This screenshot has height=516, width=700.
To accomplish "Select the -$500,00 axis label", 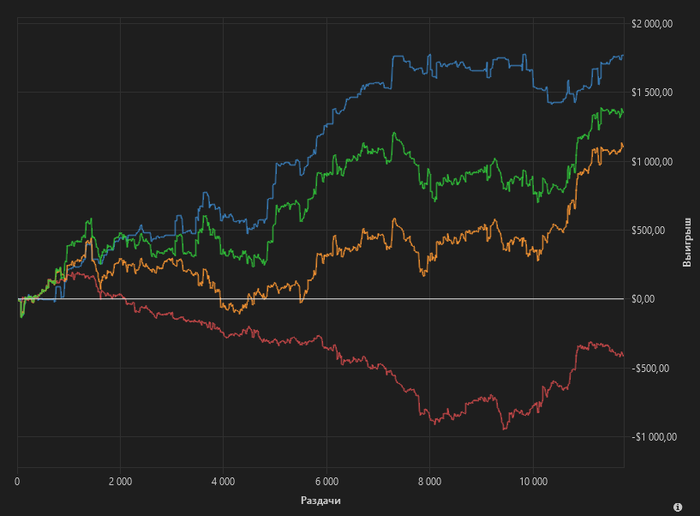I will click(650, 368).
